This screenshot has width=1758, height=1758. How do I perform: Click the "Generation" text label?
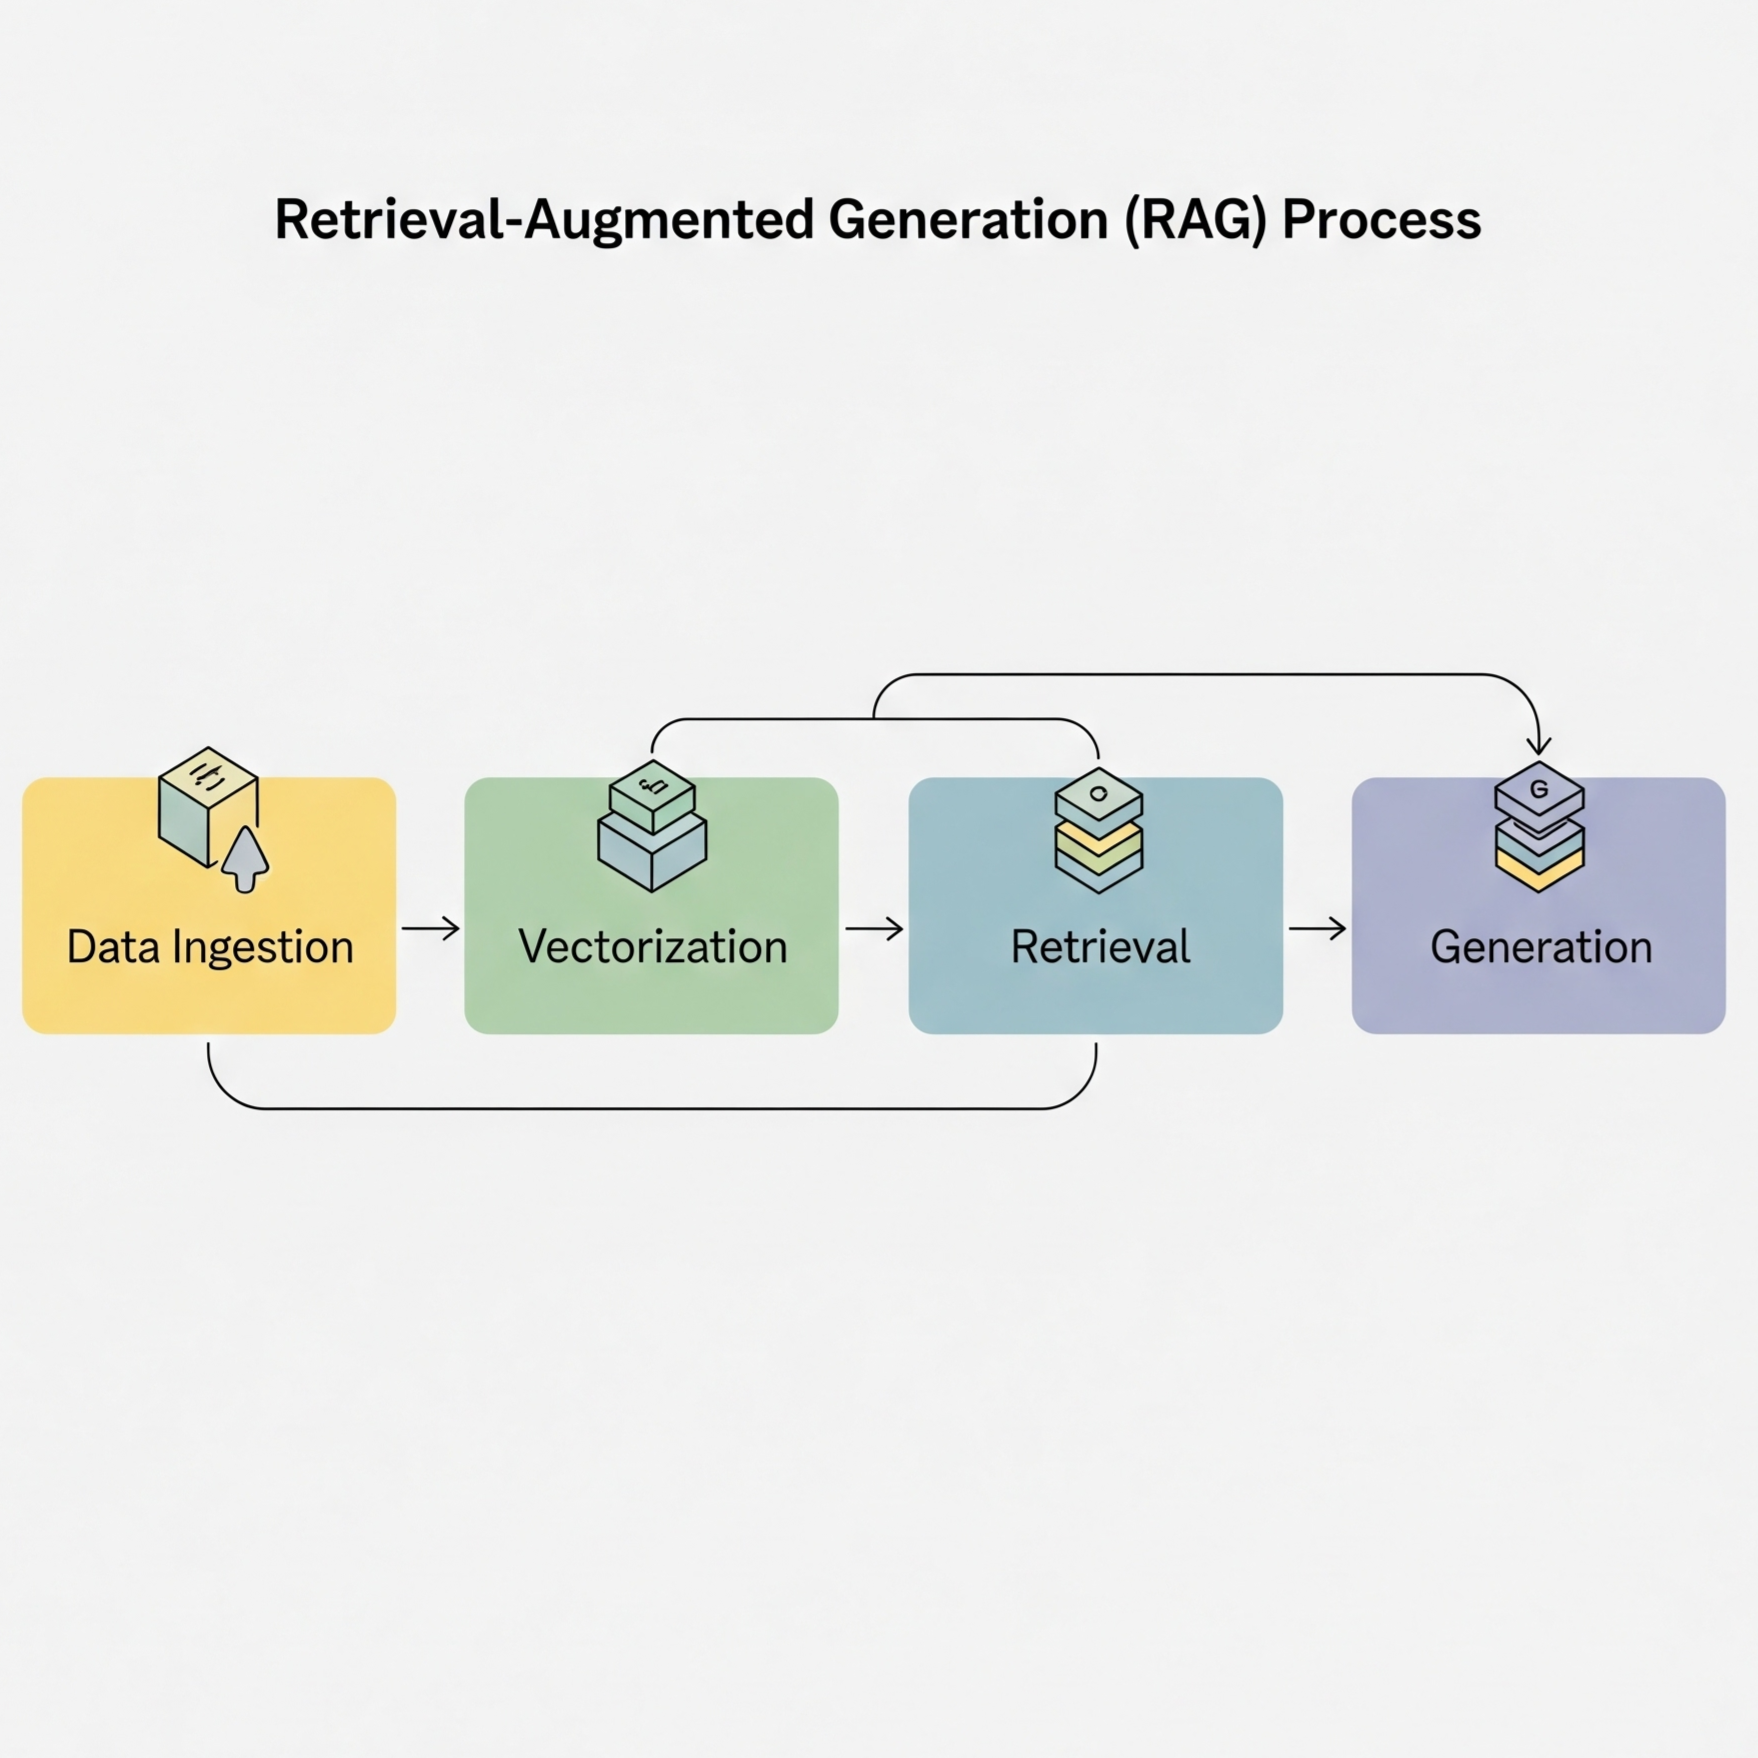coord(1540,947)
